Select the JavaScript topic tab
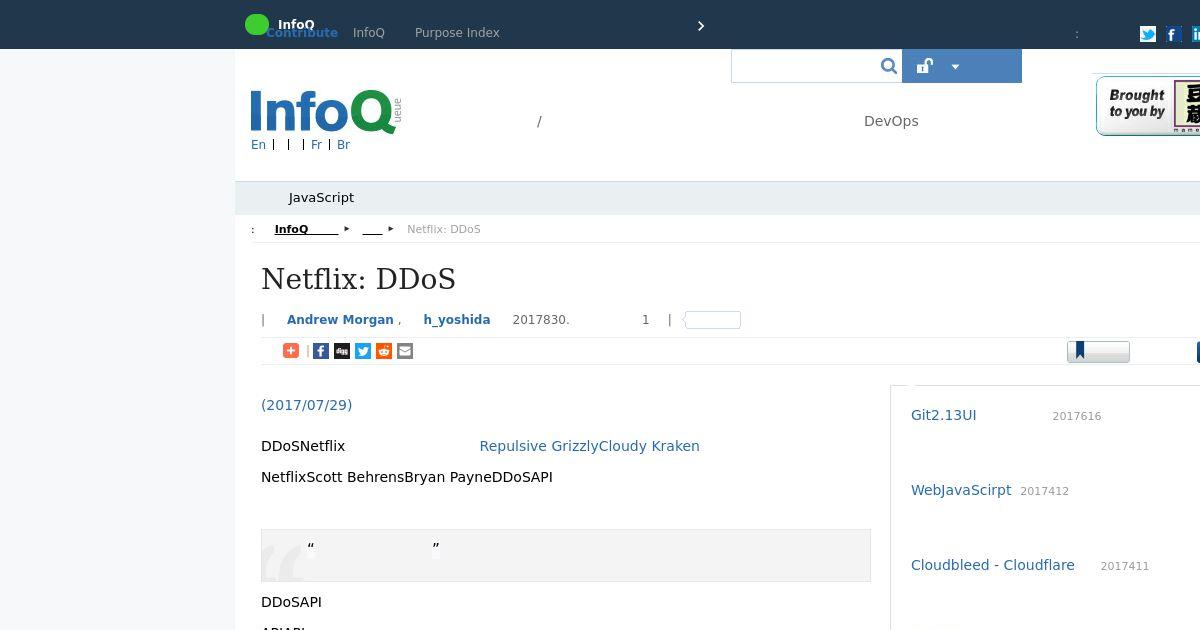Image resolution: width=1200 pixels, height=630 pixels. coord(321,198)
